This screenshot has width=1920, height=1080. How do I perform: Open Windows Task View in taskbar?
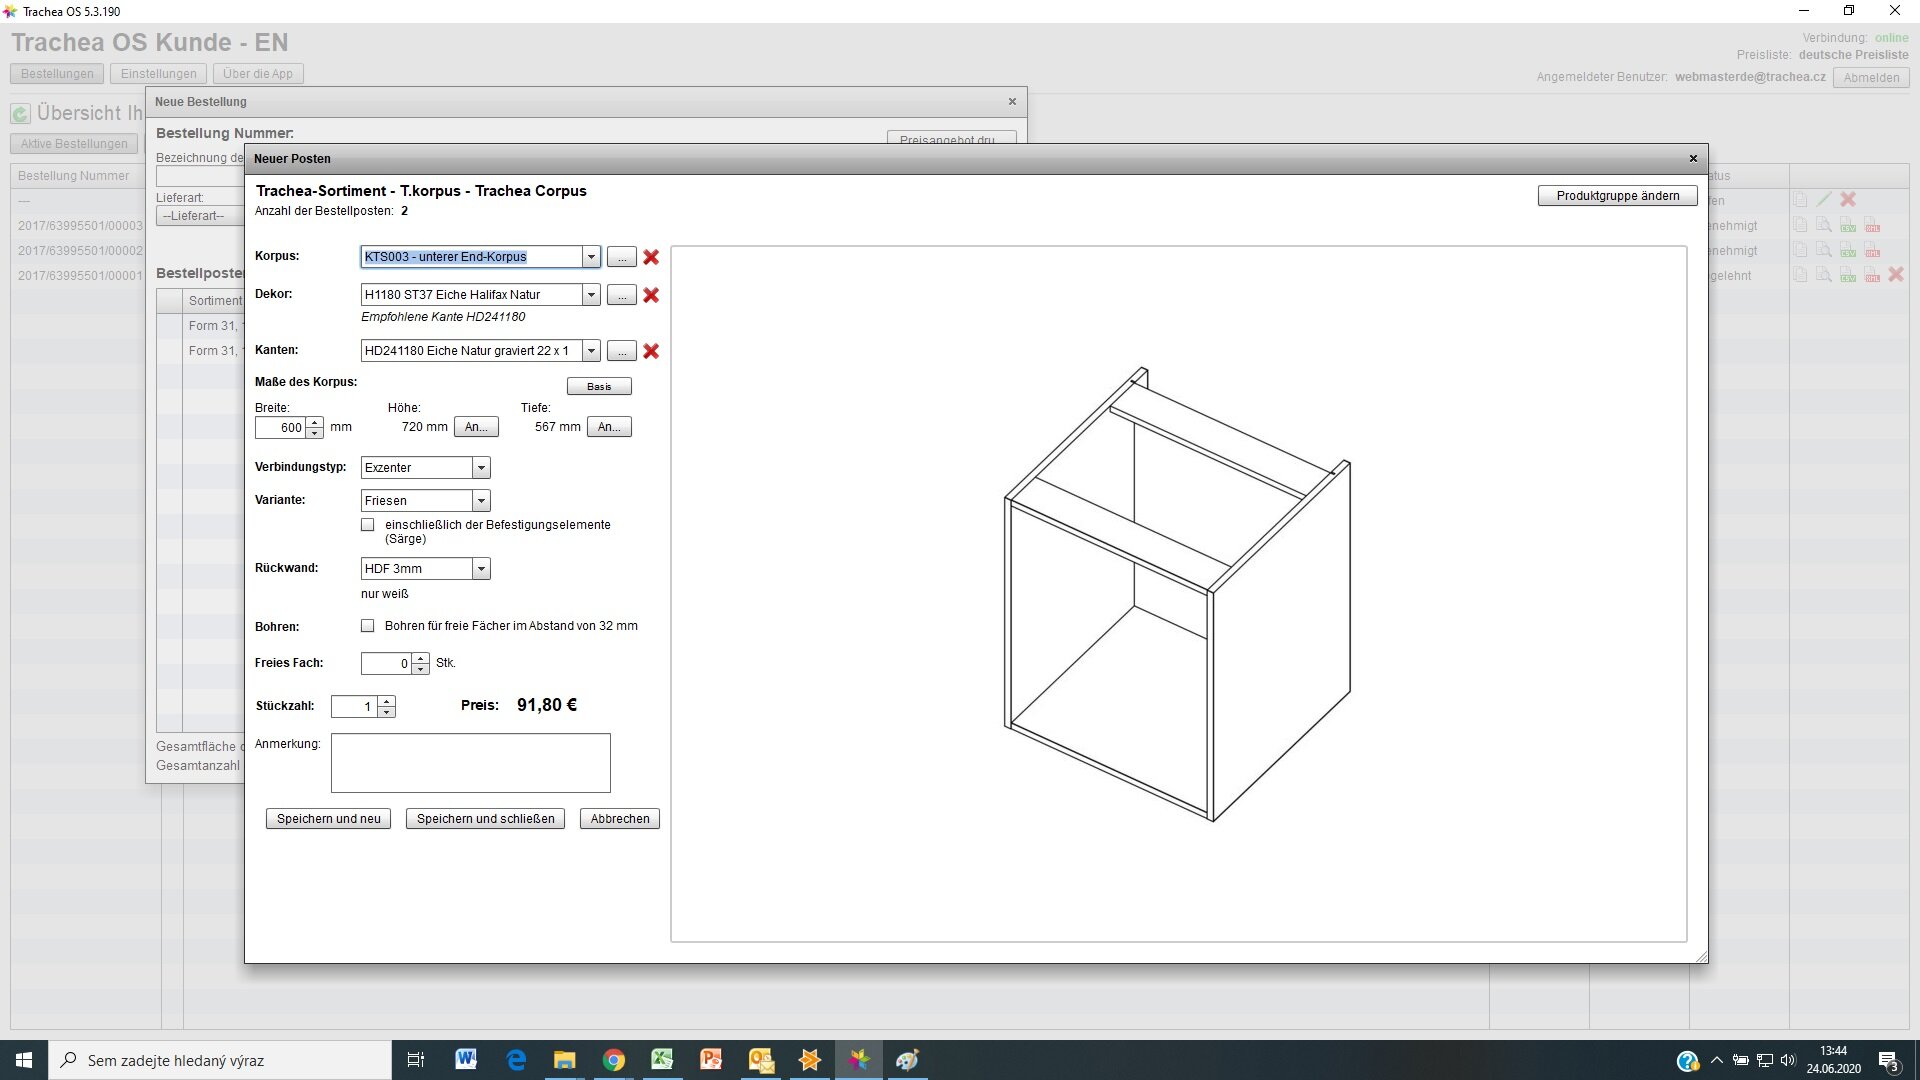pyautogui.click(x=416, y=1060)
